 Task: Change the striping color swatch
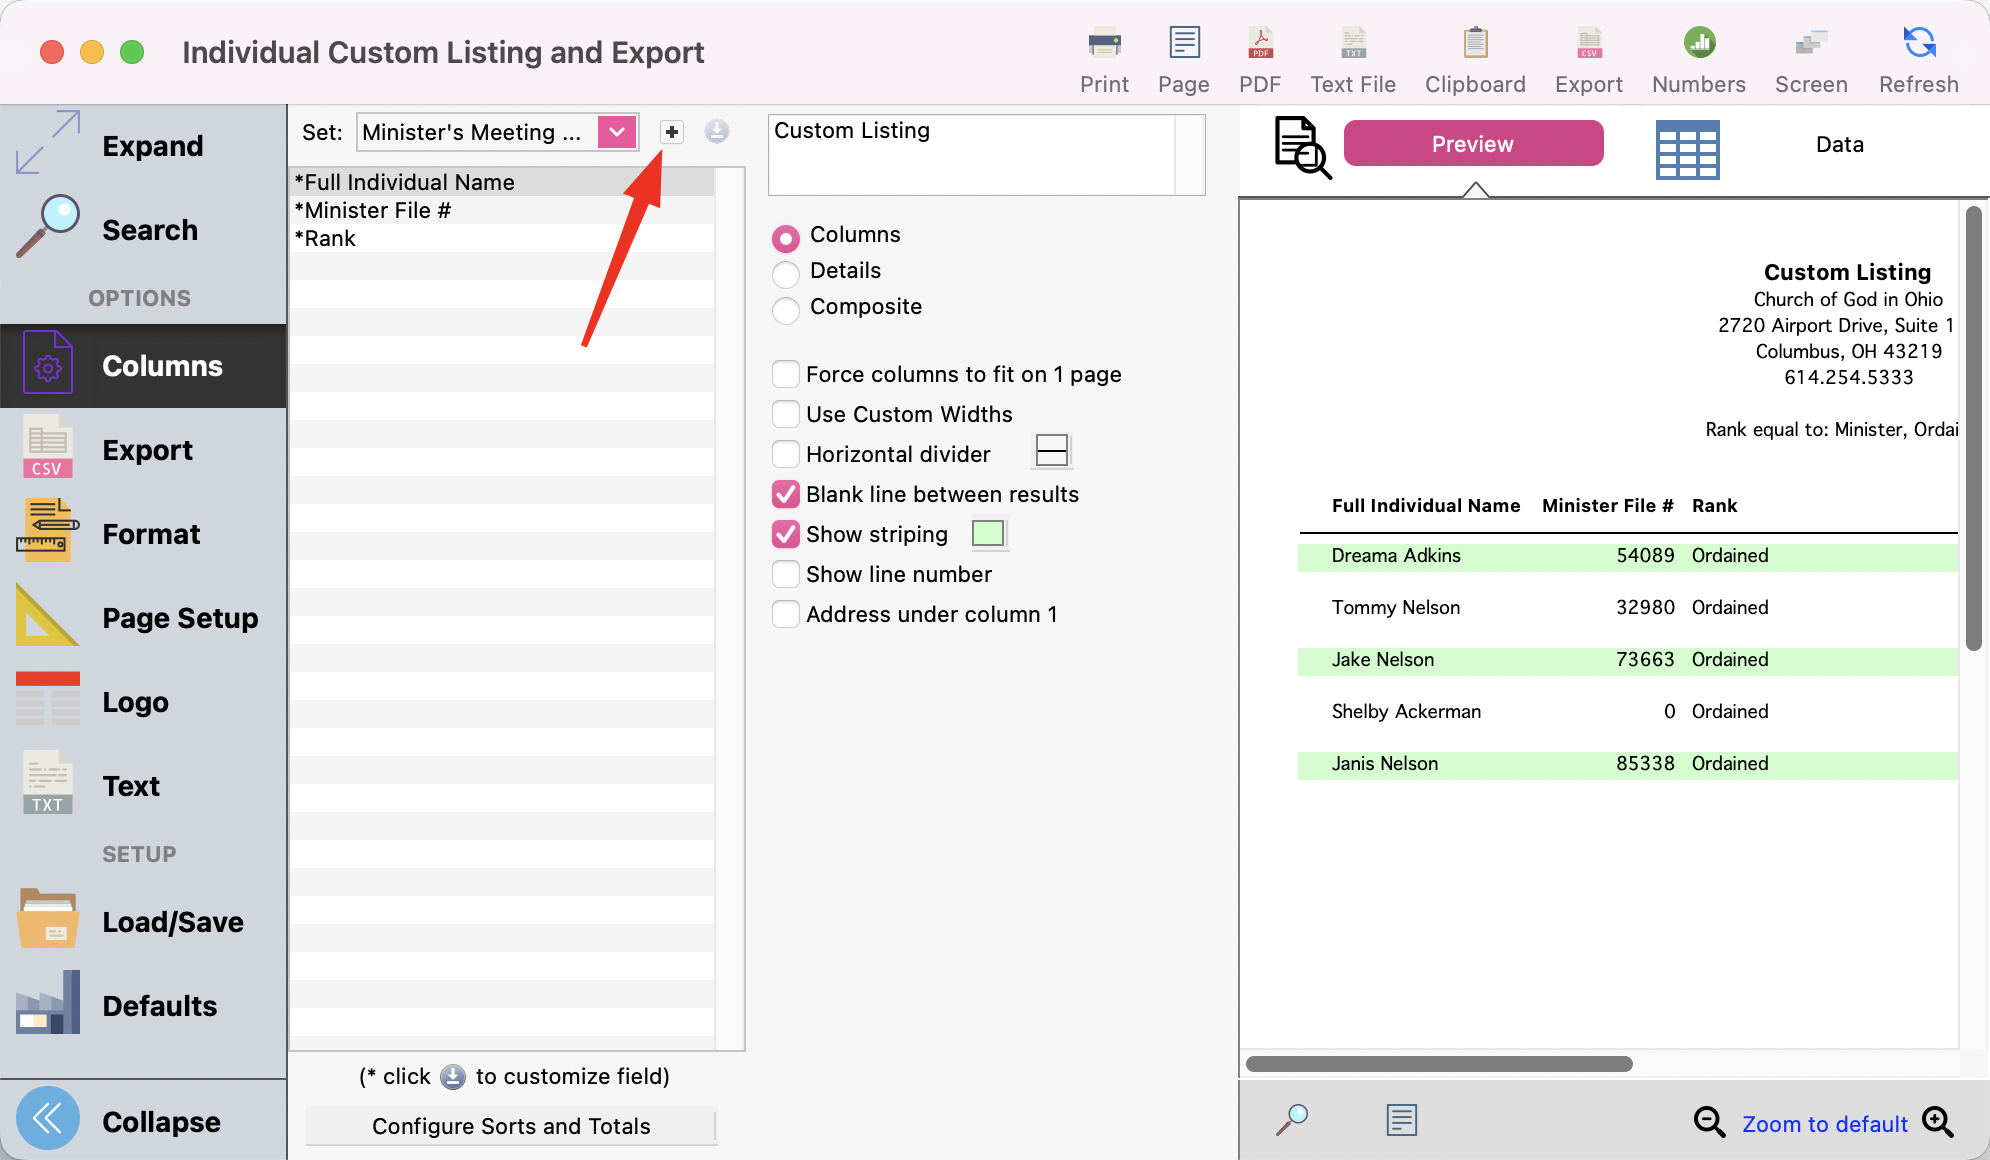988,533
